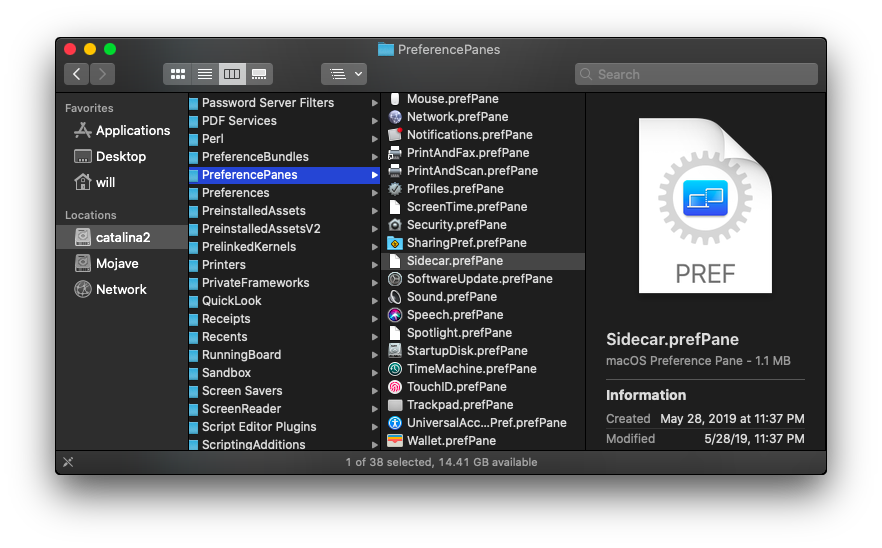Select the Profiles.prefPane badge icon
The height and width of the screenshot is (548, 882).
(395, 189)
